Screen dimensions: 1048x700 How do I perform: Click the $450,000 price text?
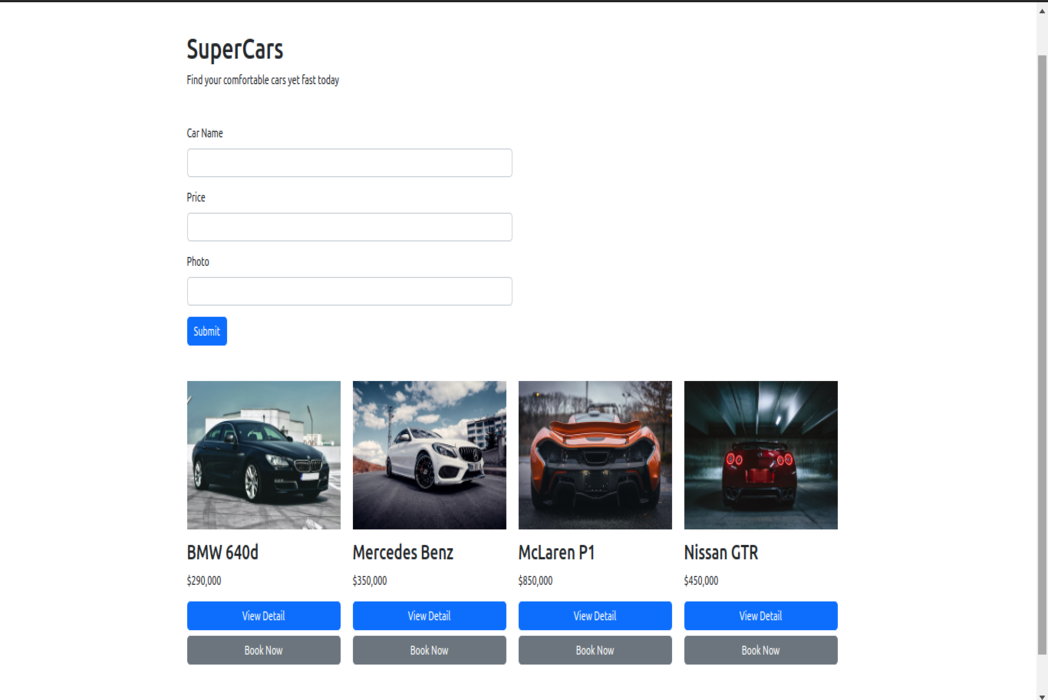(x=701, y=580)
